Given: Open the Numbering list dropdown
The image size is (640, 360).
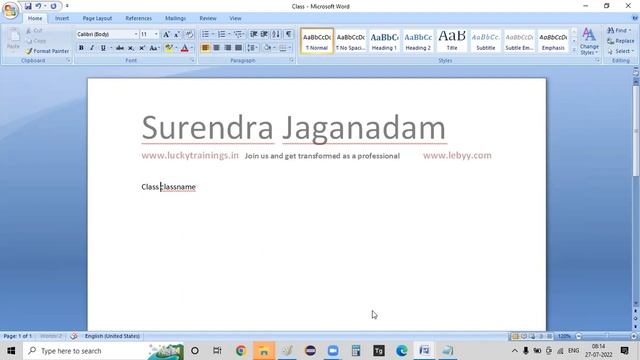Looking at the screenshot, I should [229, 34].
